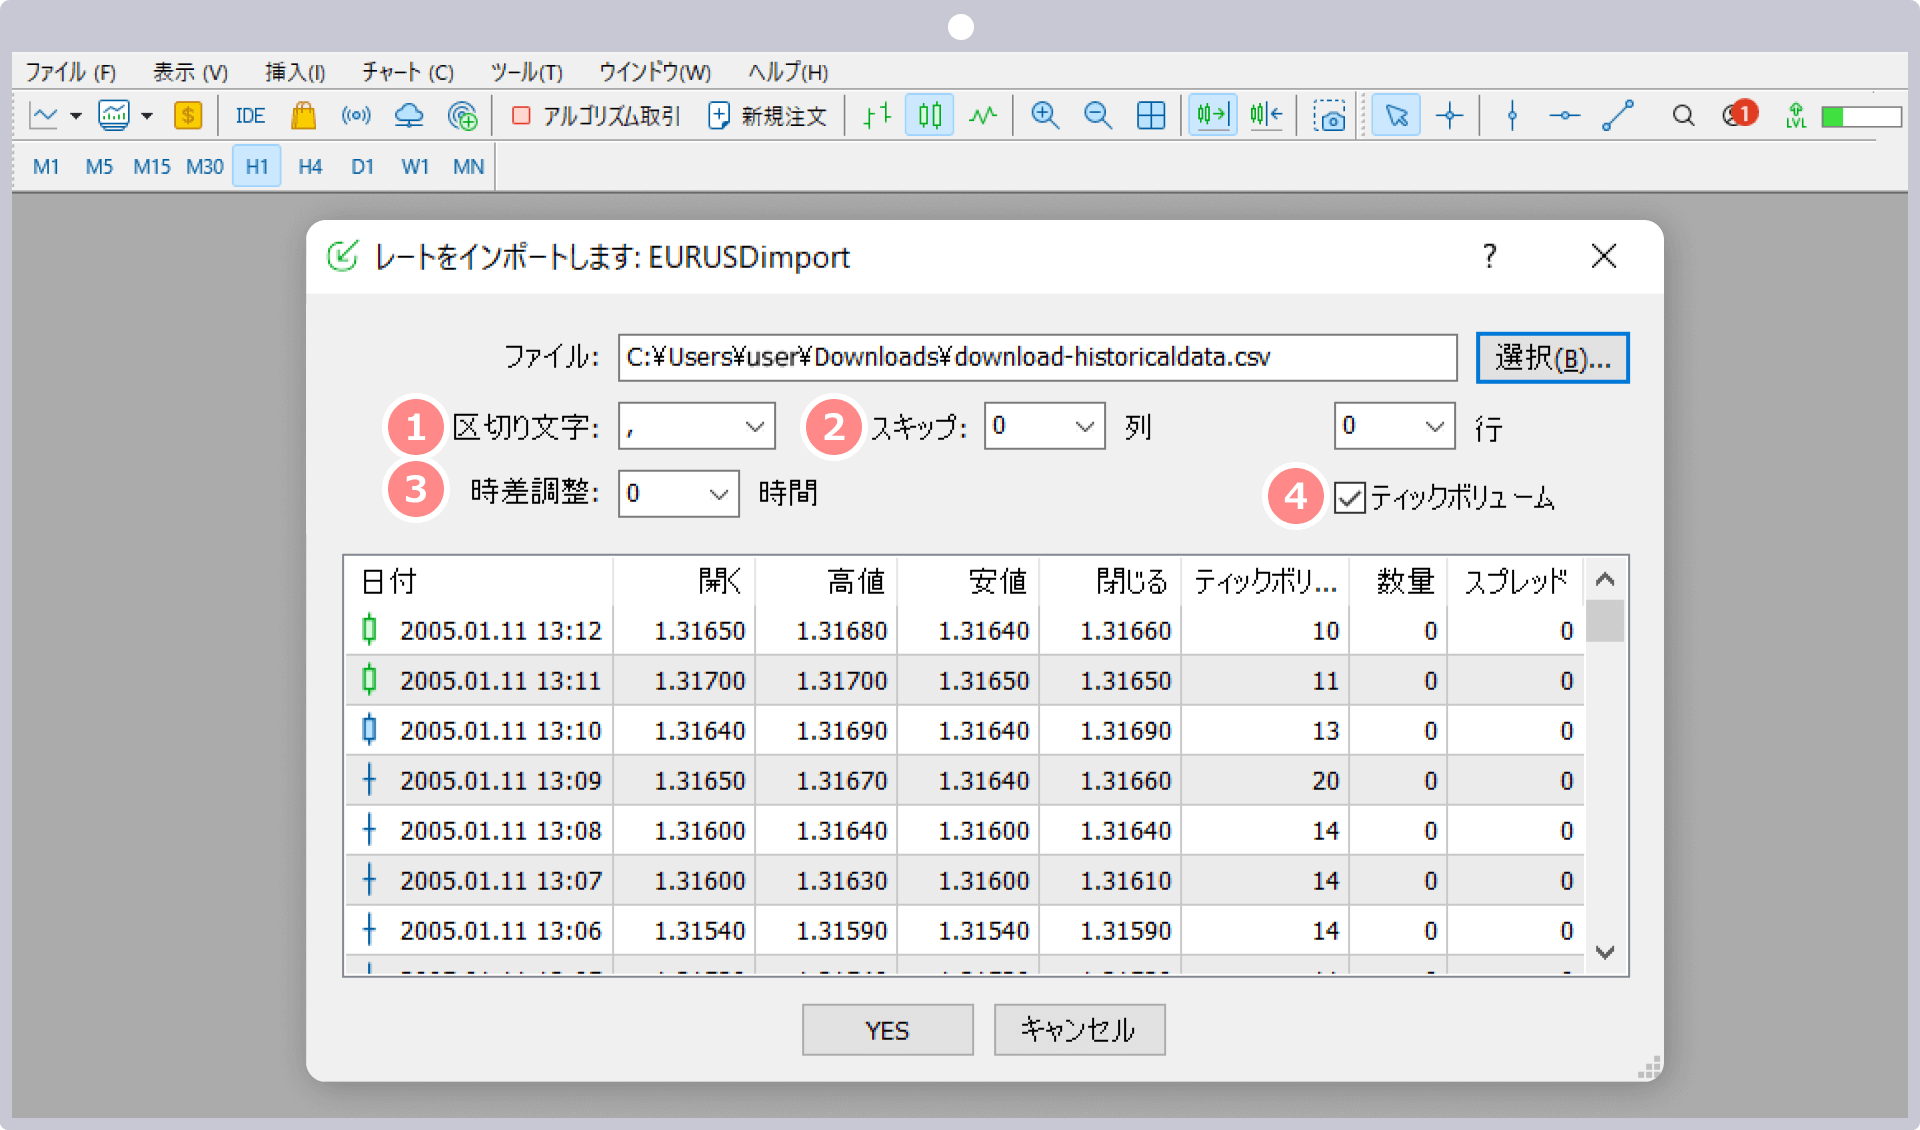Image resolution: width=1920 pixels, height=1130 pixels.
Task: Select M30 timeframe
Action: tap(205, 166)
